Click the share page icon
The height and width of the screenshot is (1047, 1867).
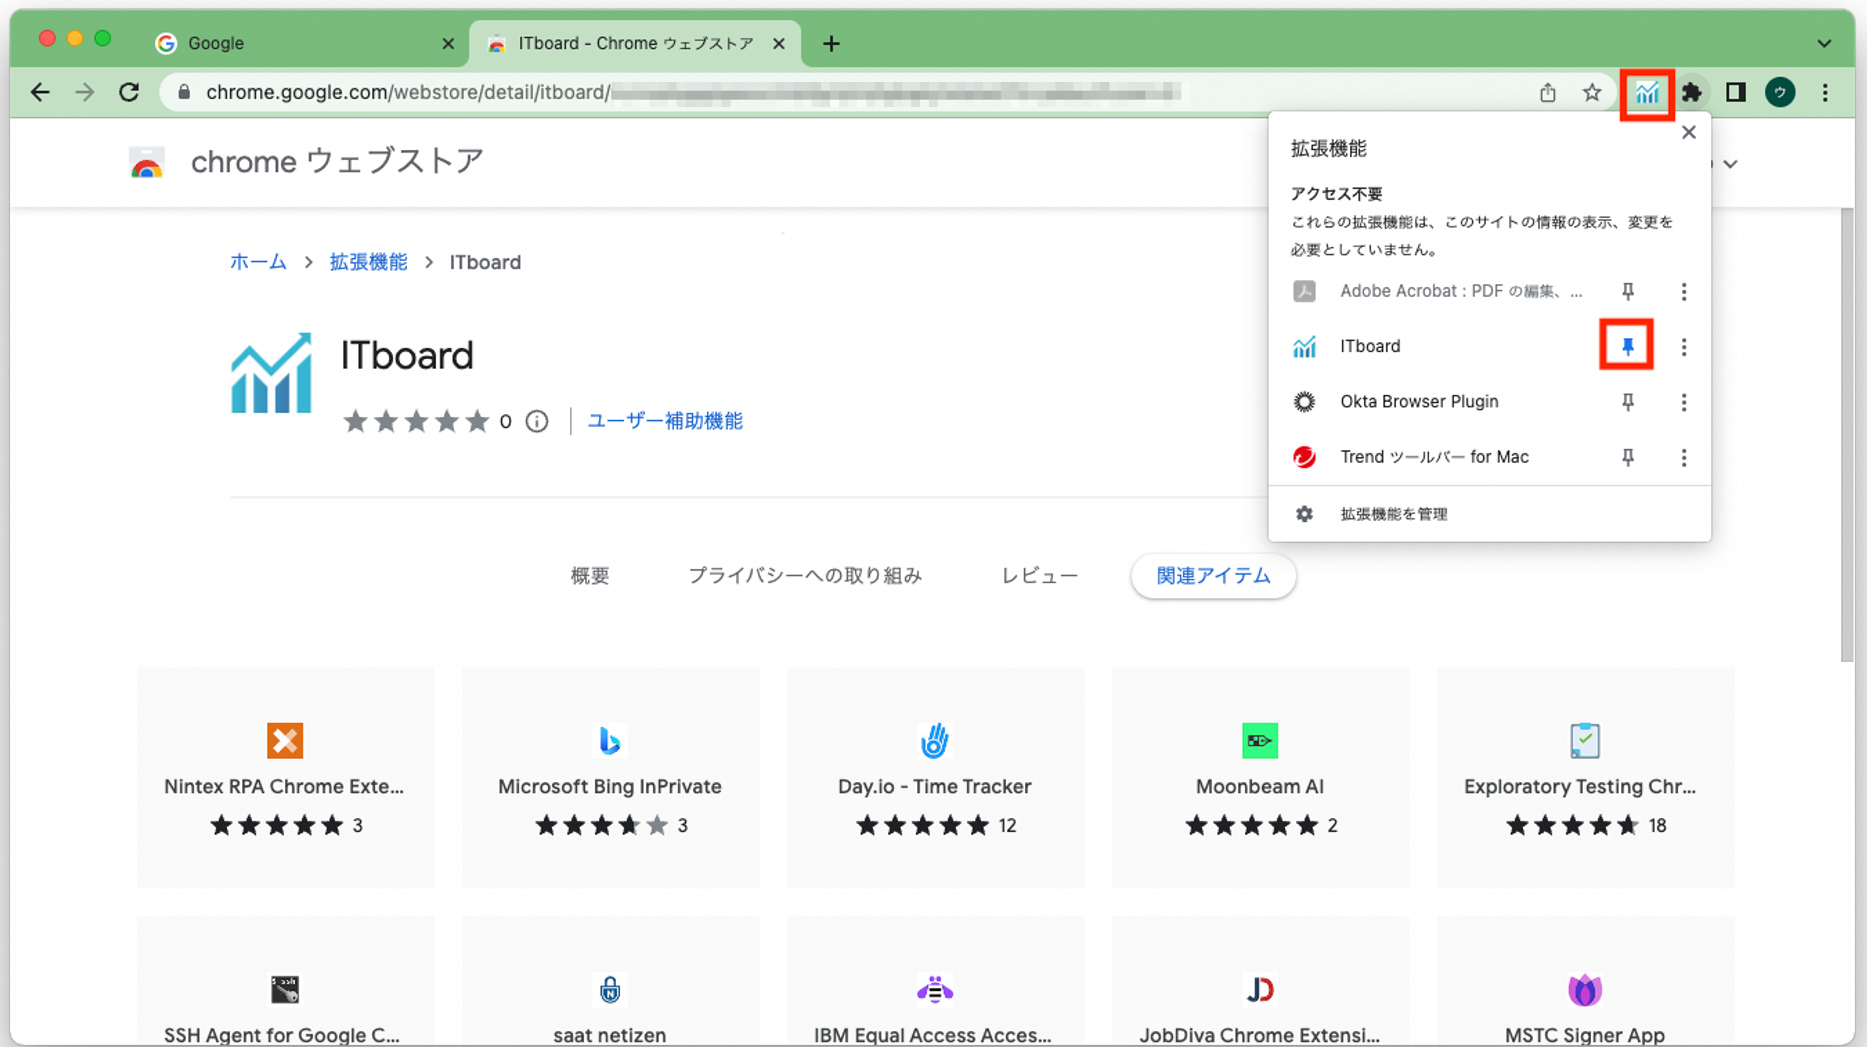(1547, 93)
